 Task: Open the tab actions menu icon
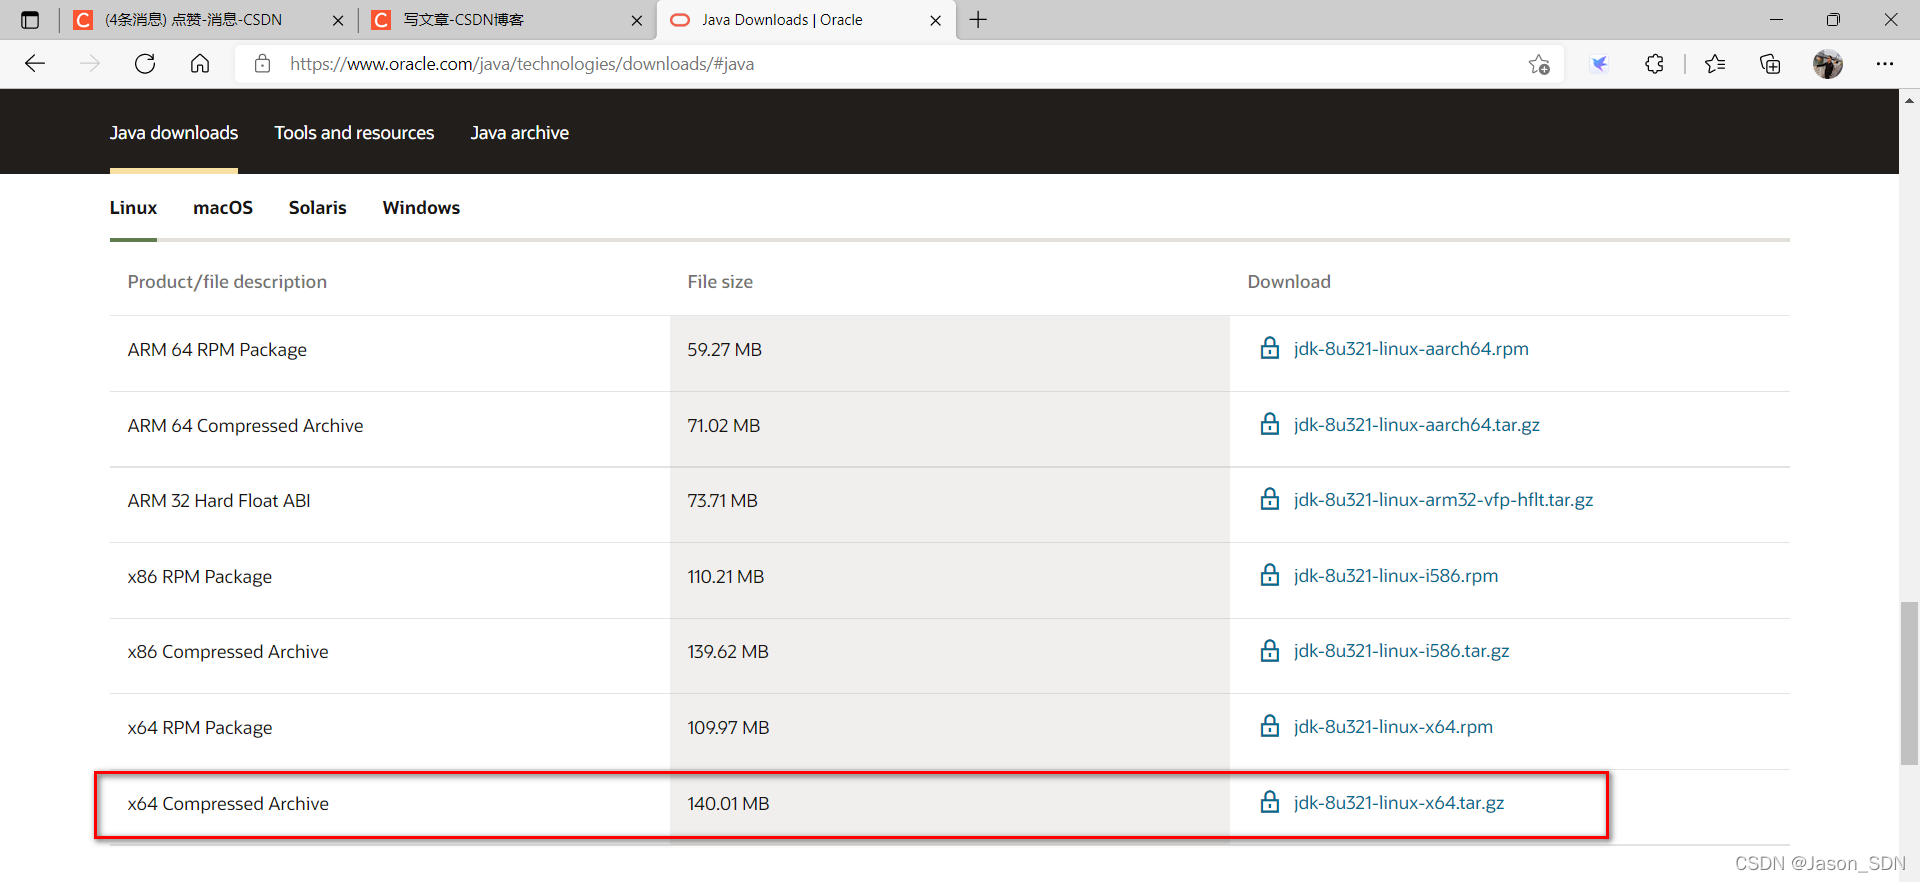(x=30, y=20)
